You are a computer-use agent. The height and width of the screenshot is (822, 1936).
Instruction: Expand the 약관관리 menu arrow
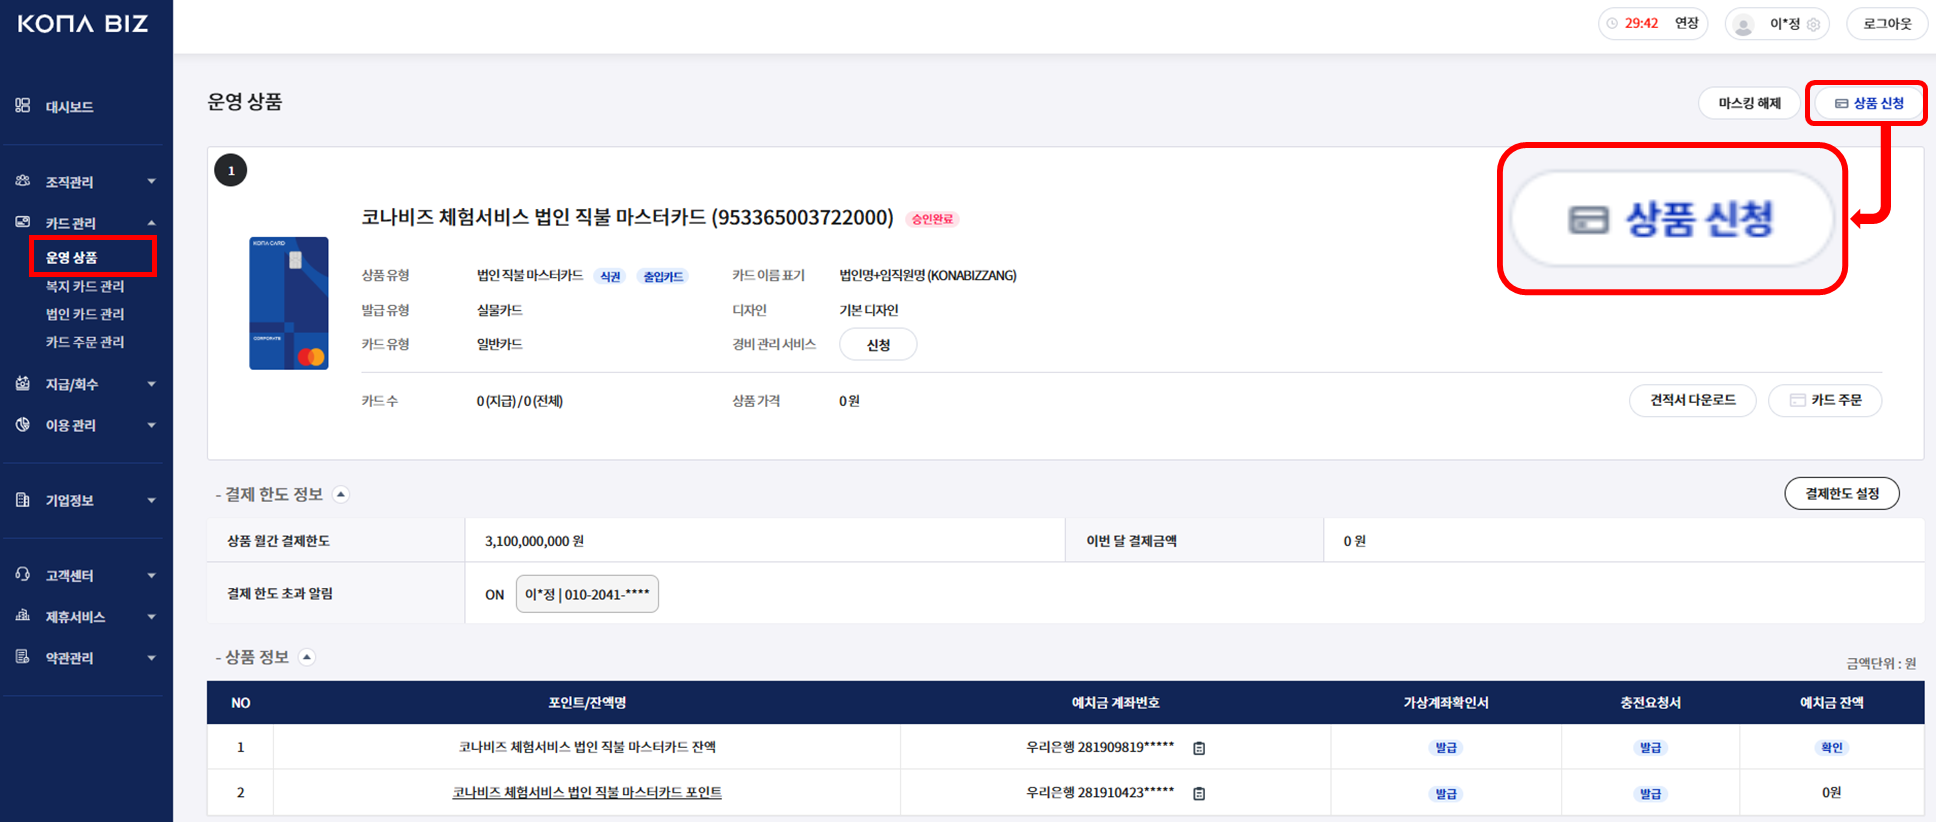[152, 657]
